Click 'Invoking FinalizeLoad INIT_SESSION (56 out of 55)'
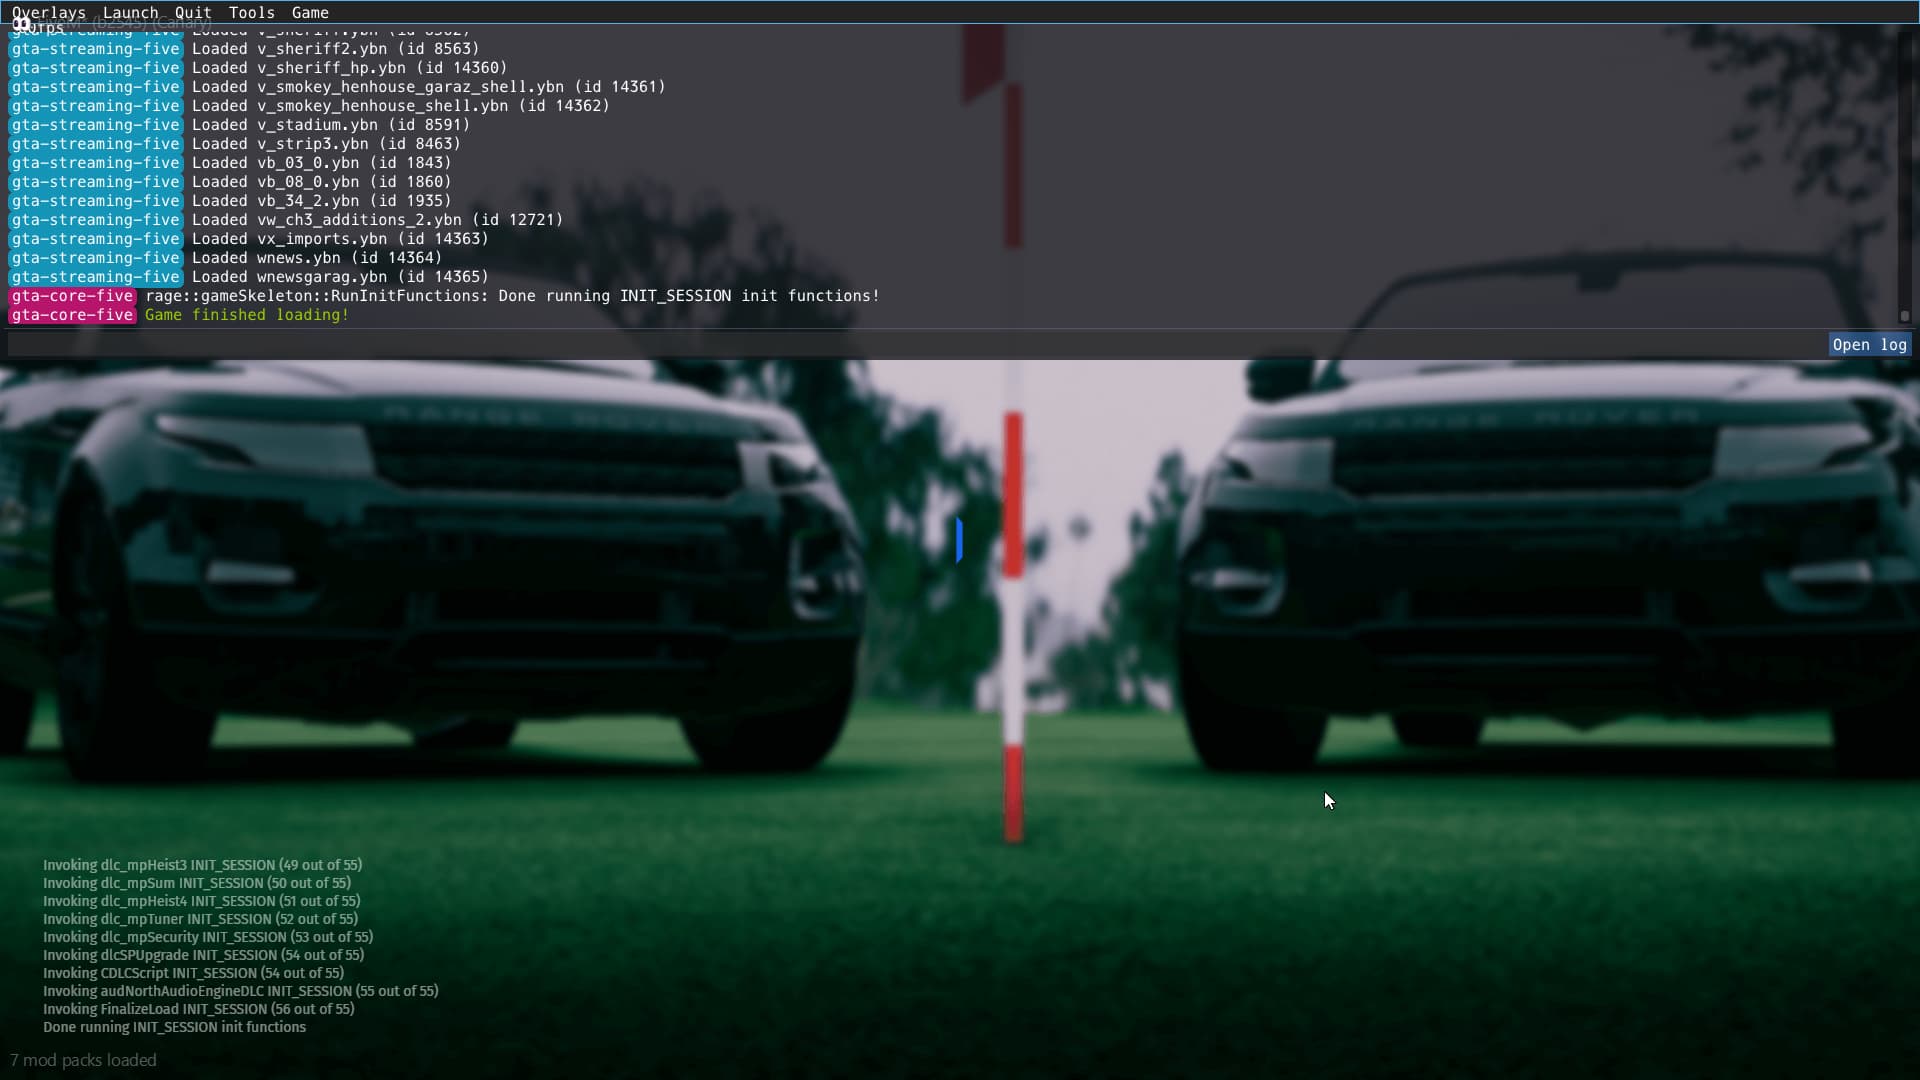The height and width of the screenshot is (1080, 1920). pyautogui.click(x=199, y=1009)
